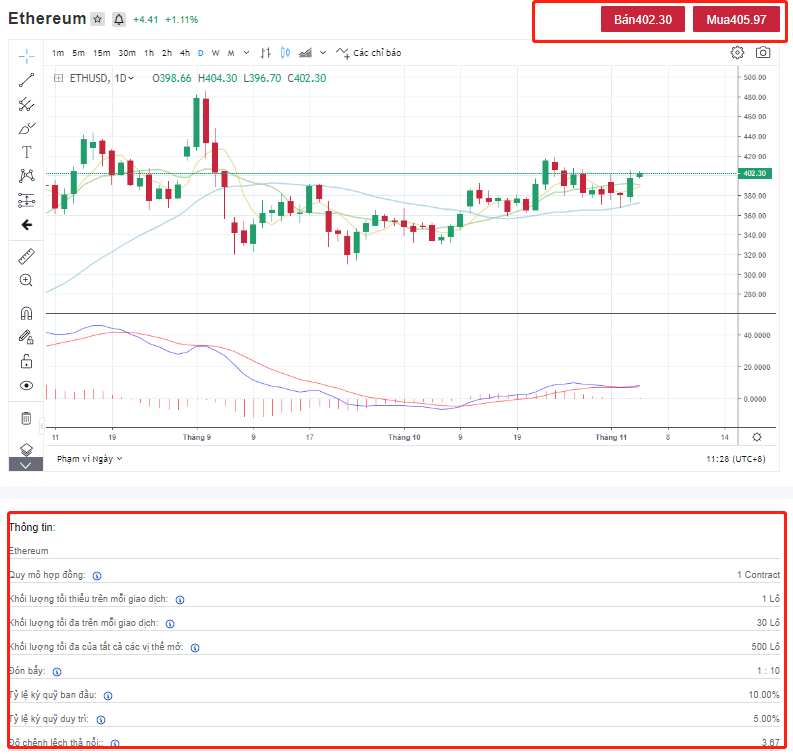The height and width of the screenshot is (754, 793).
Task: Toggle hide all drawings eye icon
Action: [27, 385]
